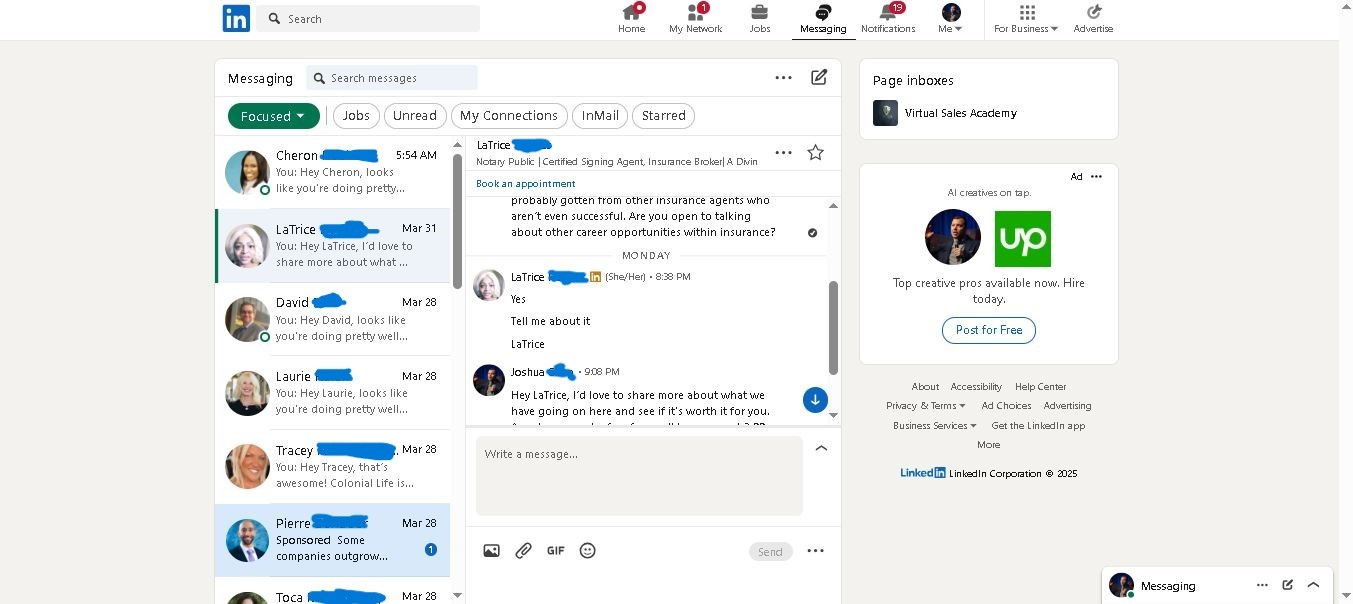Open Notifications bell icon
Image resolution: width=1353 pixels, height=604 pixels.
click(x=888, y=18)
